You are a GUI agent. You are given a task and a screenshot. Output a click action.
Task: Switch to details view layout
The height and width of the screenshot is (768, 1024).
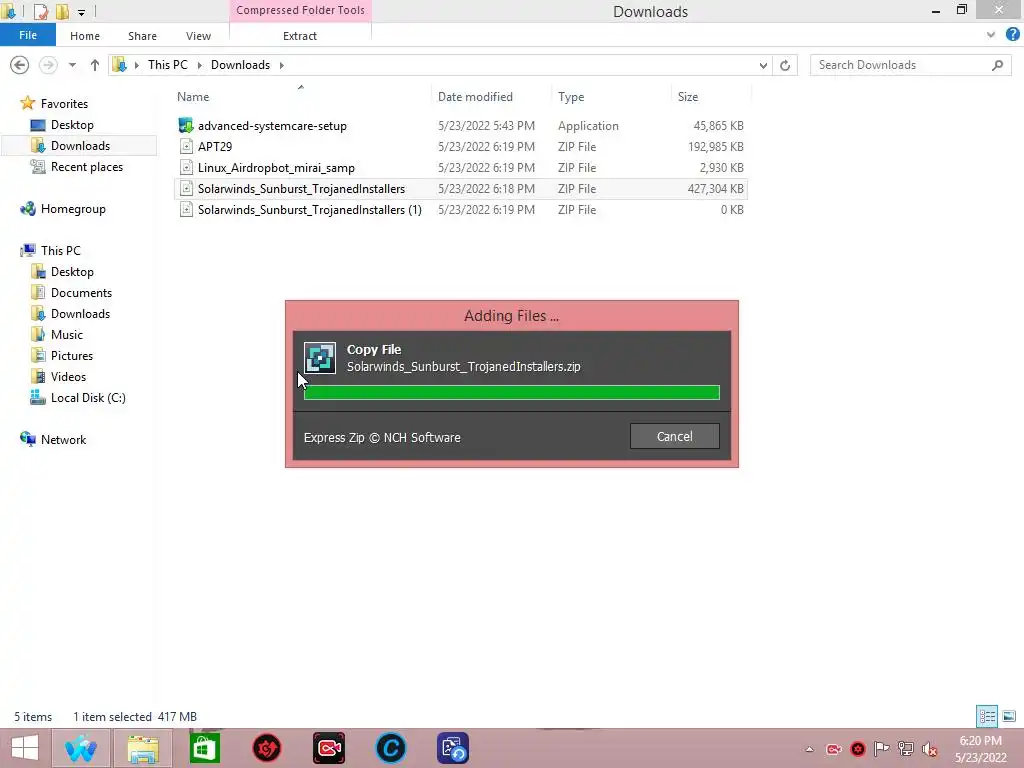(x=987, y=716)
